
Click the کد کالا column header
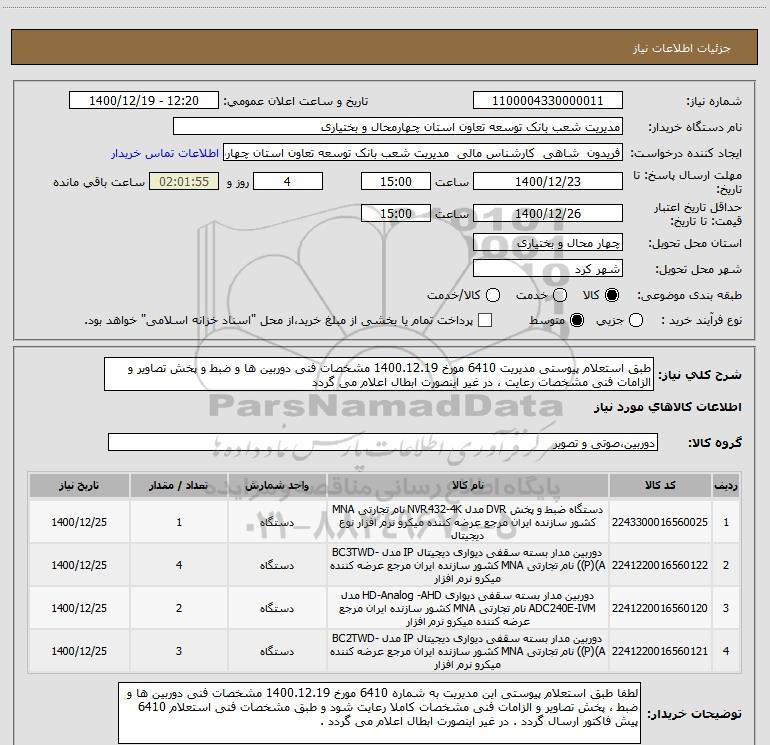click(x=660, y=486)
